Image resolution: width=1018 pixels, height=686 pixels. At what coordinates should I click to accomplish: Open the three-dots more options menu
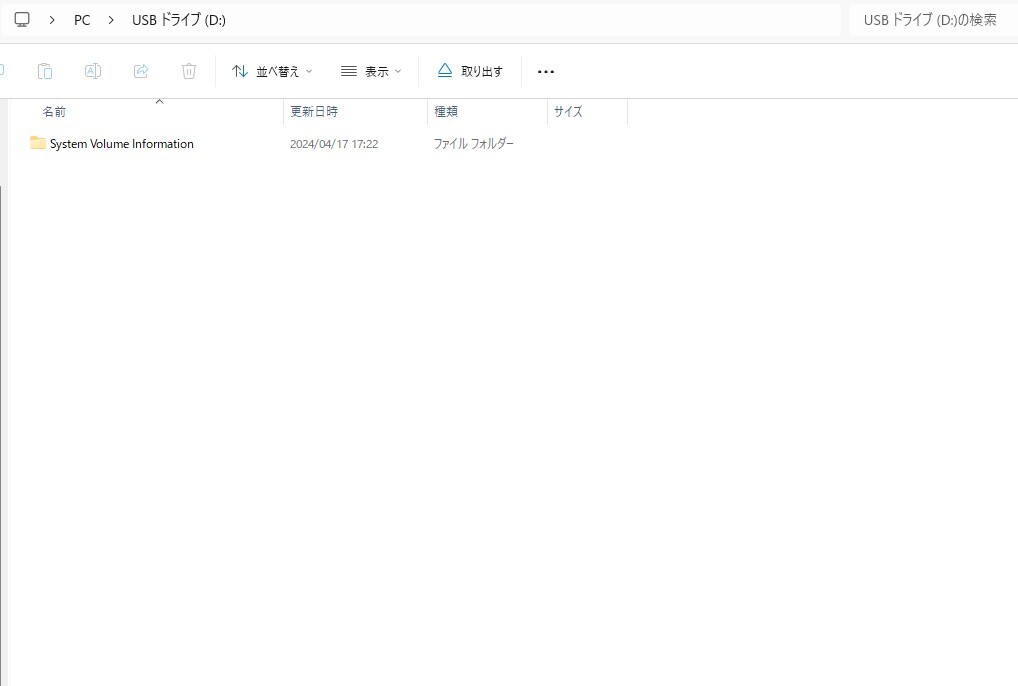pyautogui.click(x=546, y=71)
